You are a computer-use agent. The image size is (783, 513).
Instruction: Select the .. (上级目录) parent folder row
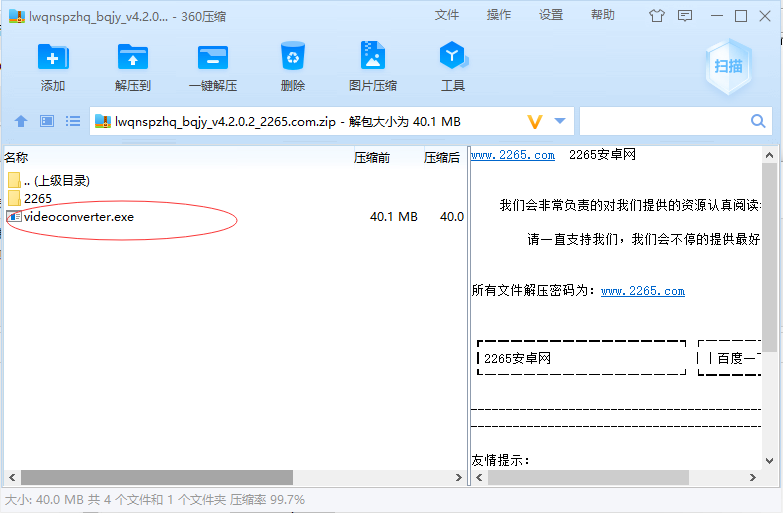click(x=235, y=180)
